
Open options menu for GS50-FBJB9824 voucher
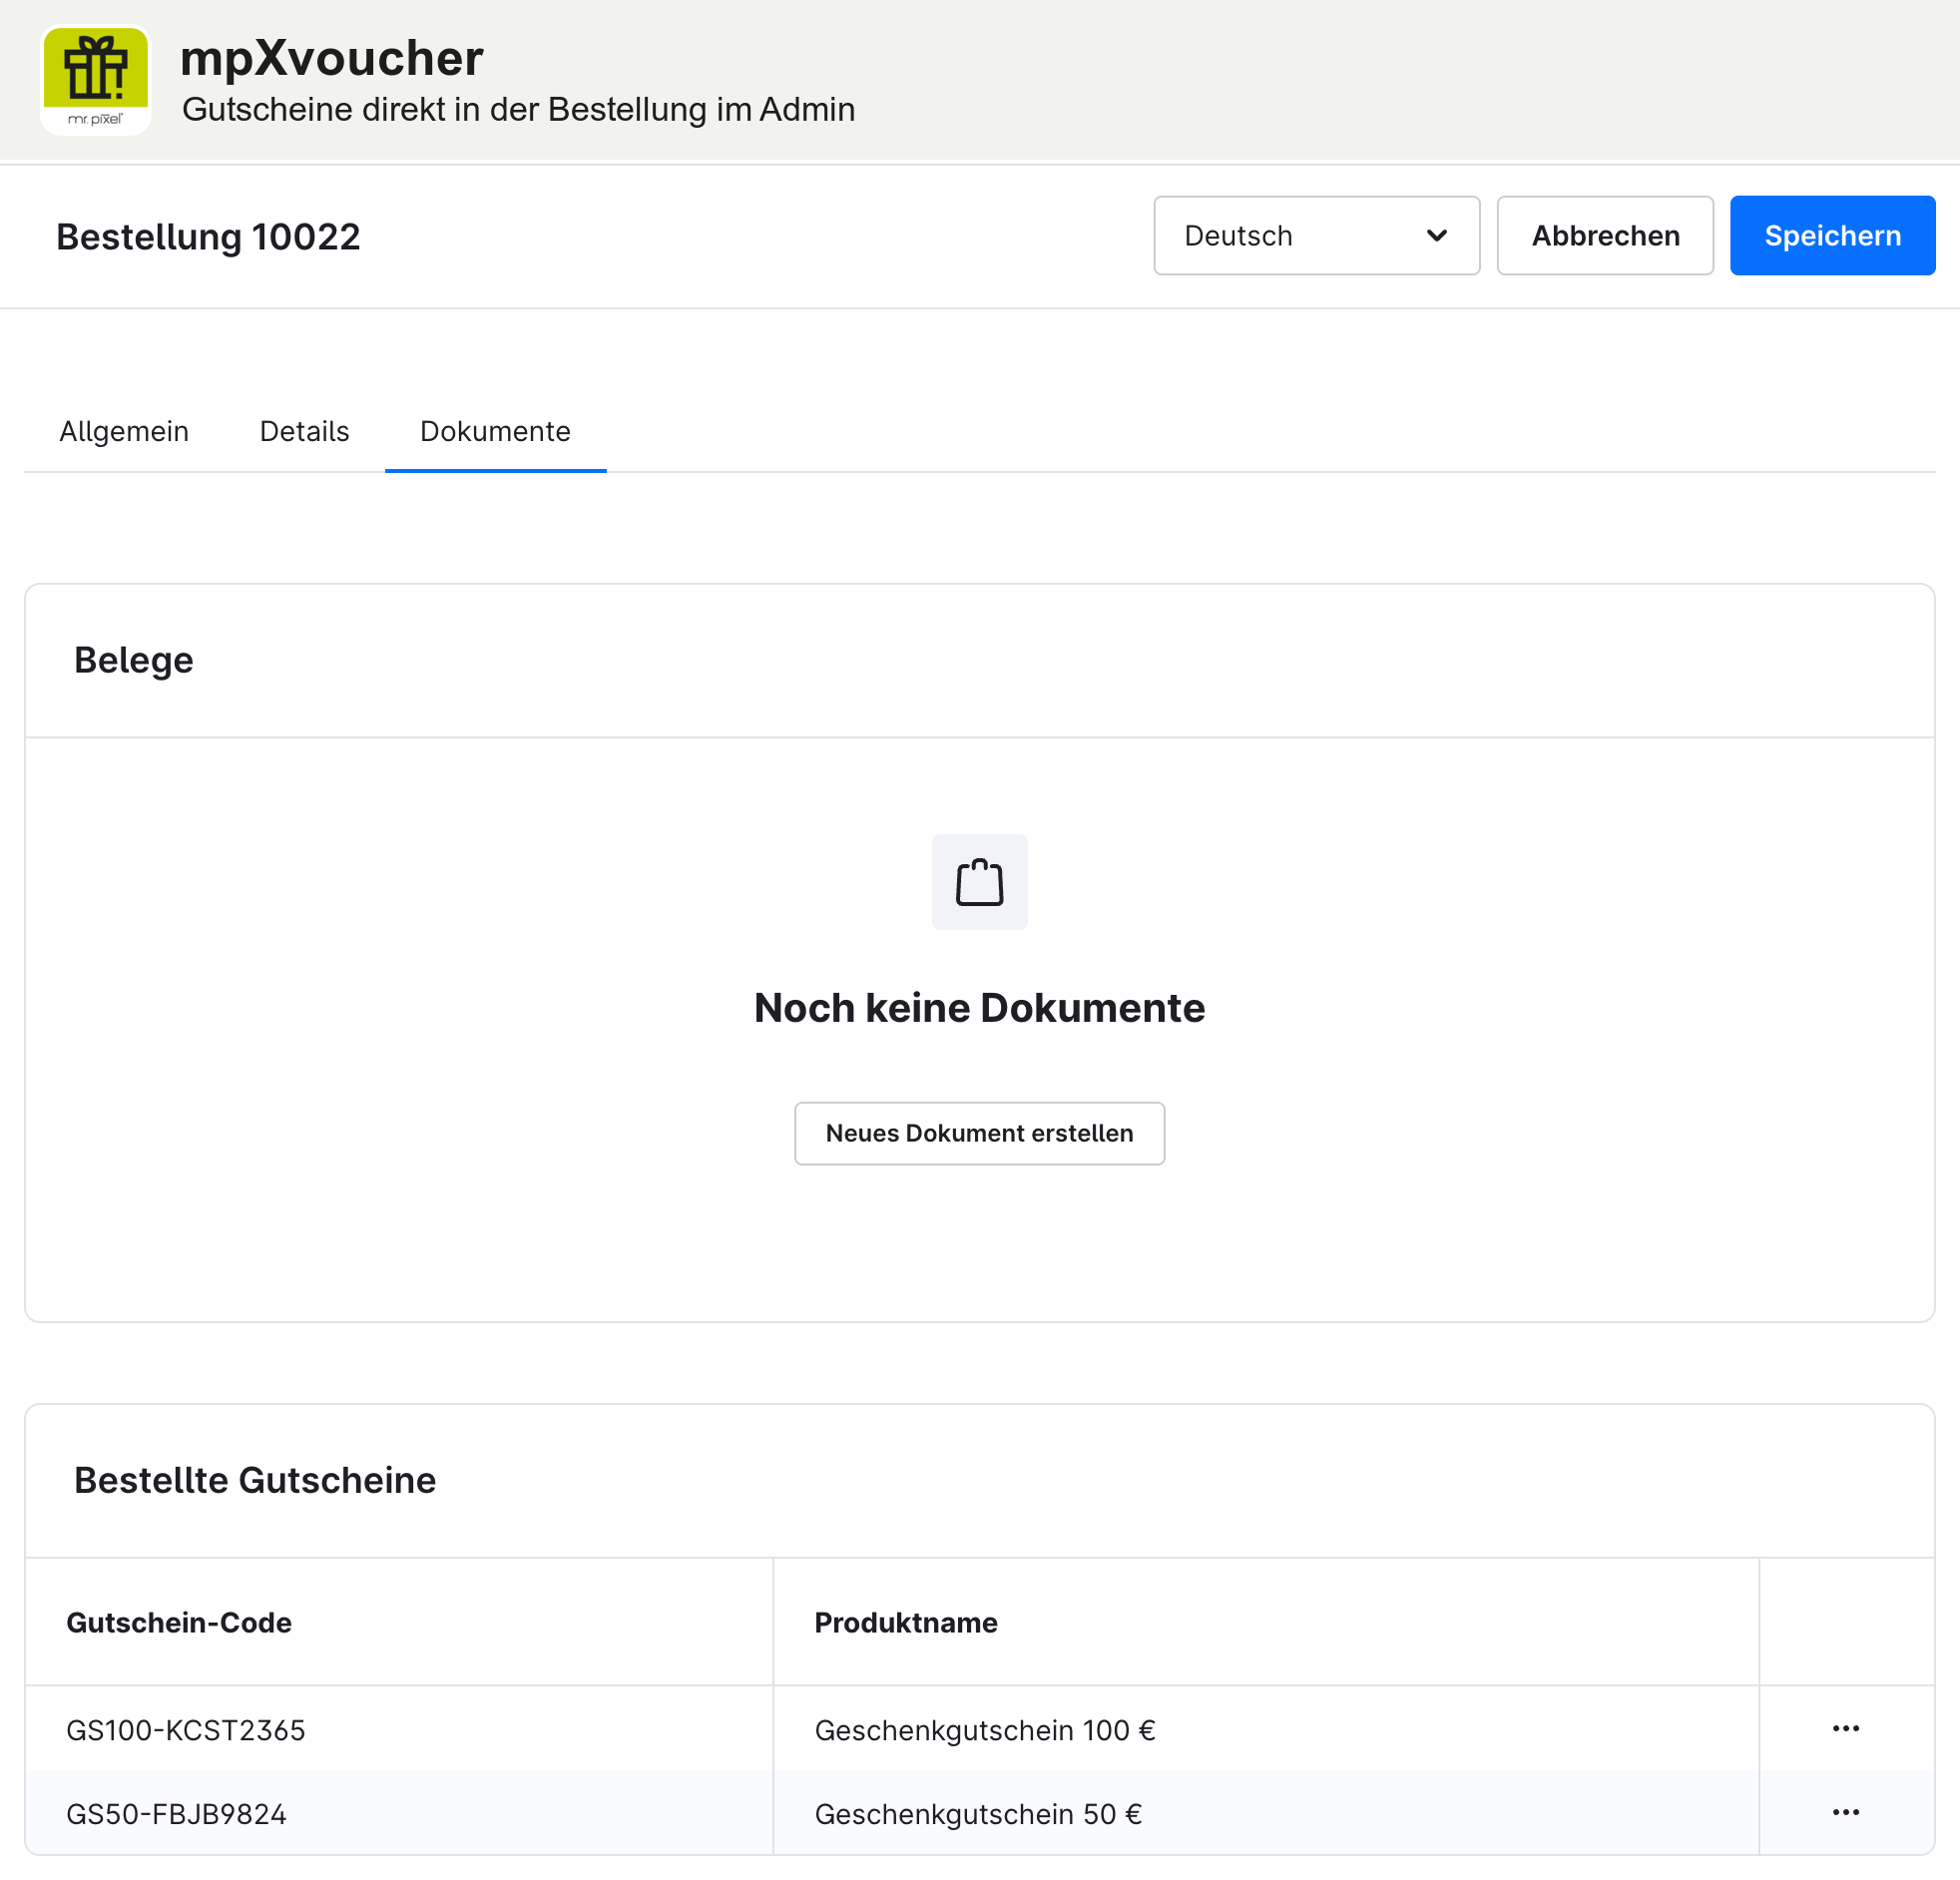click(x=1846, y=1813)
